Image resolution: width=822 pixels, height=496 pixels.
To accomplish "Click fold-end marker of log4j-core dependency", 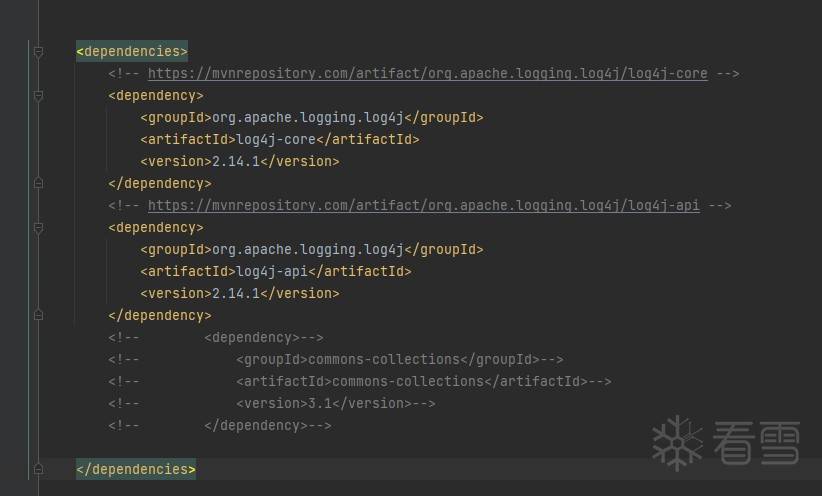I will click(38, 183).
